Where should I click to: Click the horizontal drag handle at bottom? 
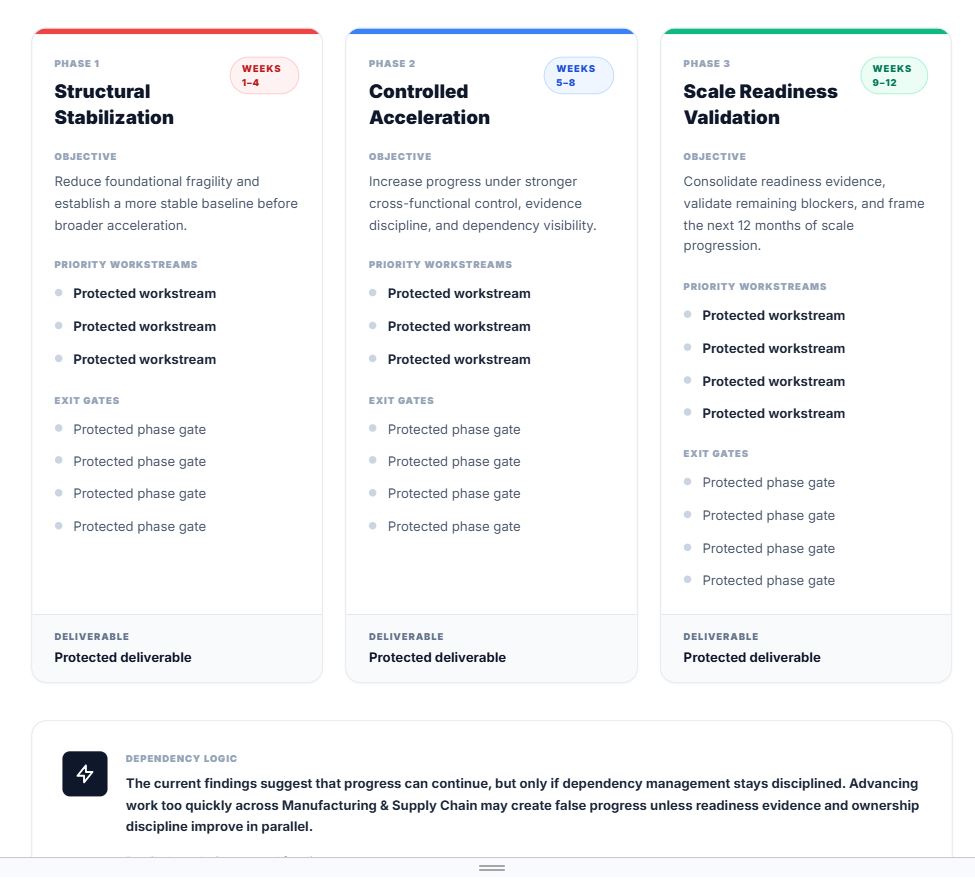click(x=491, y=867)
